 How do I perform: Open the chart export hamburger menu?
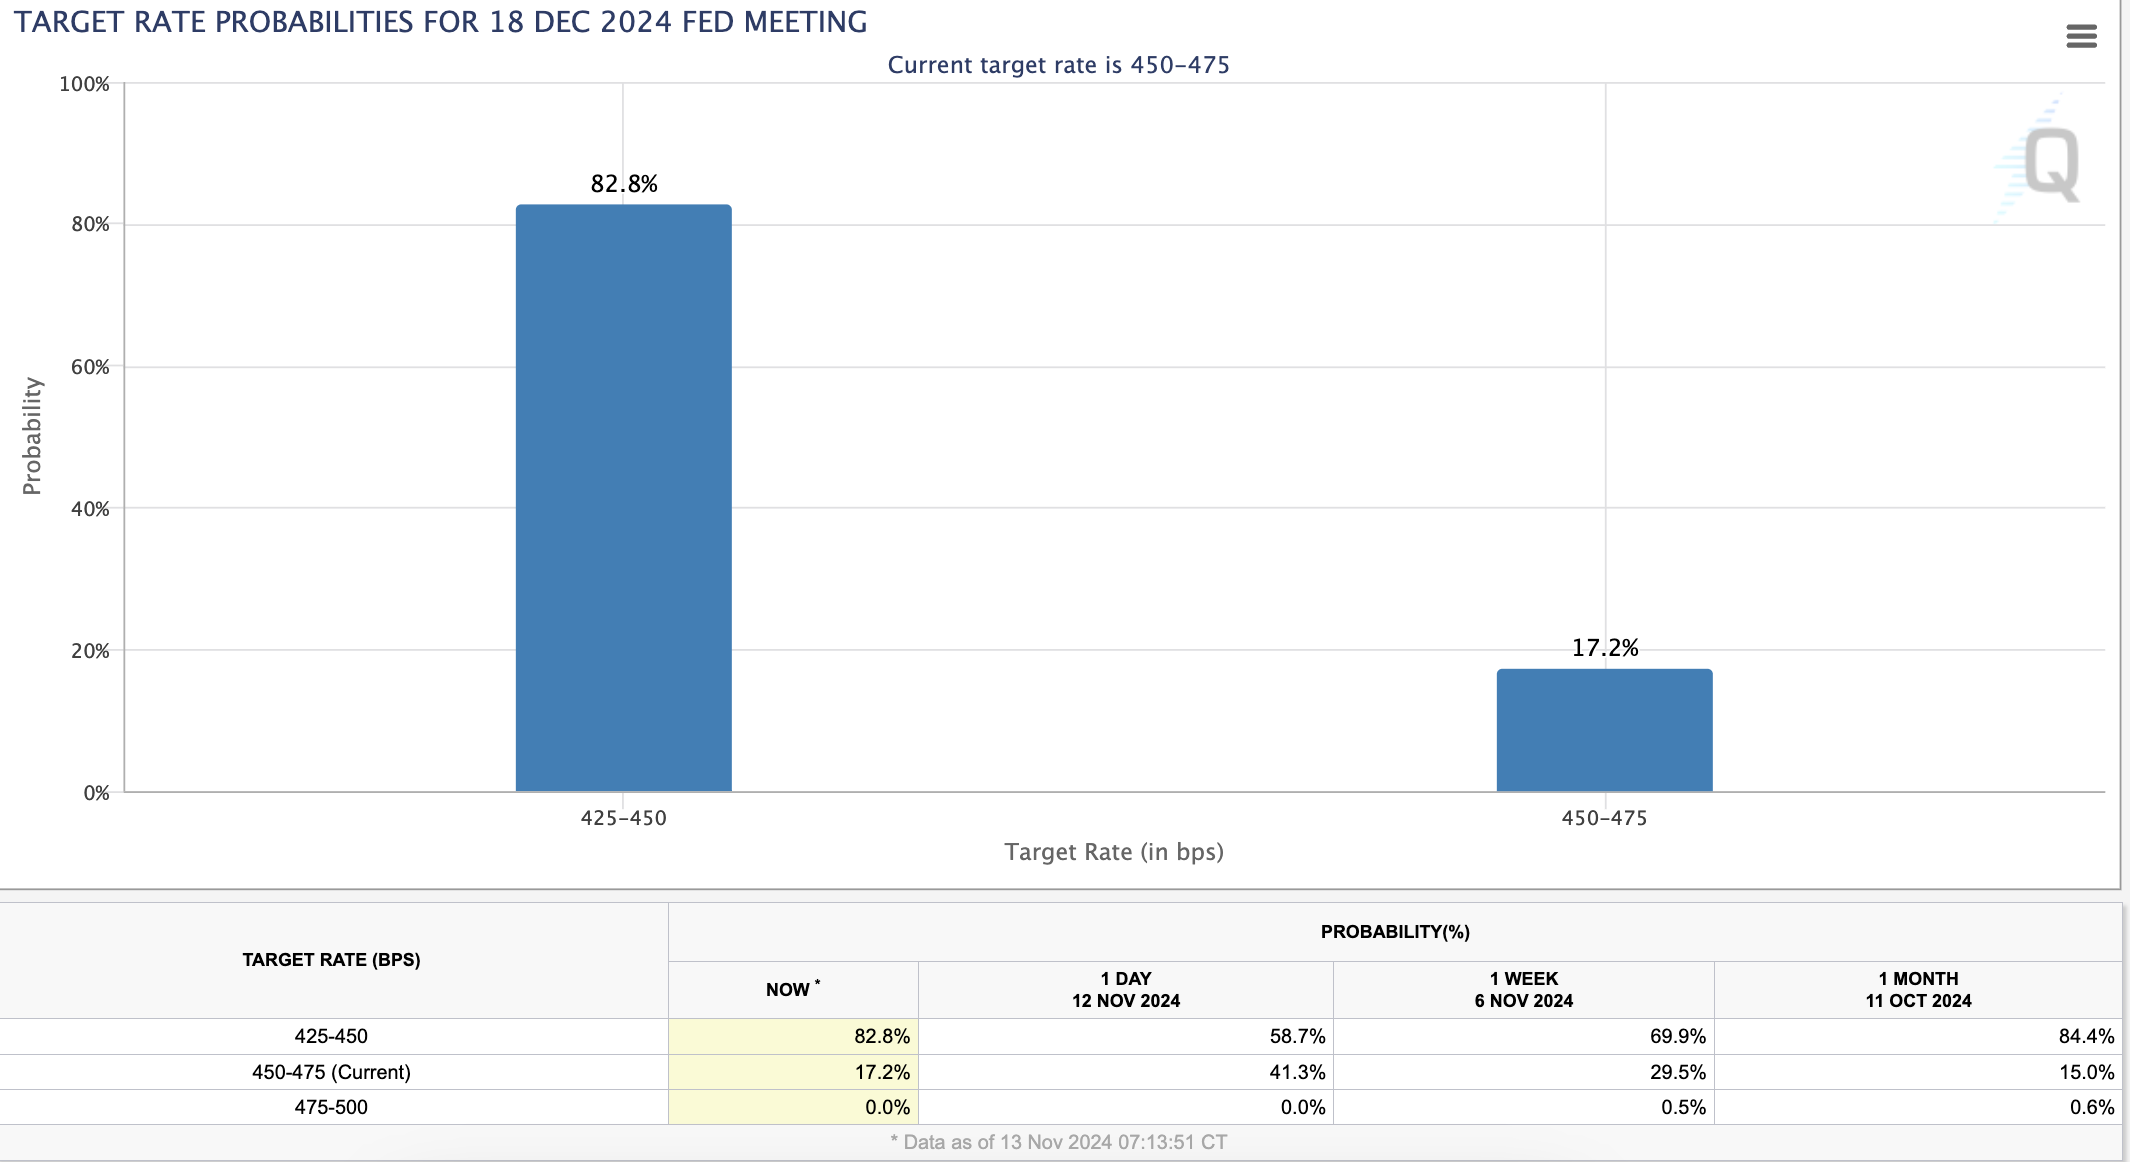pos(2083,36)
